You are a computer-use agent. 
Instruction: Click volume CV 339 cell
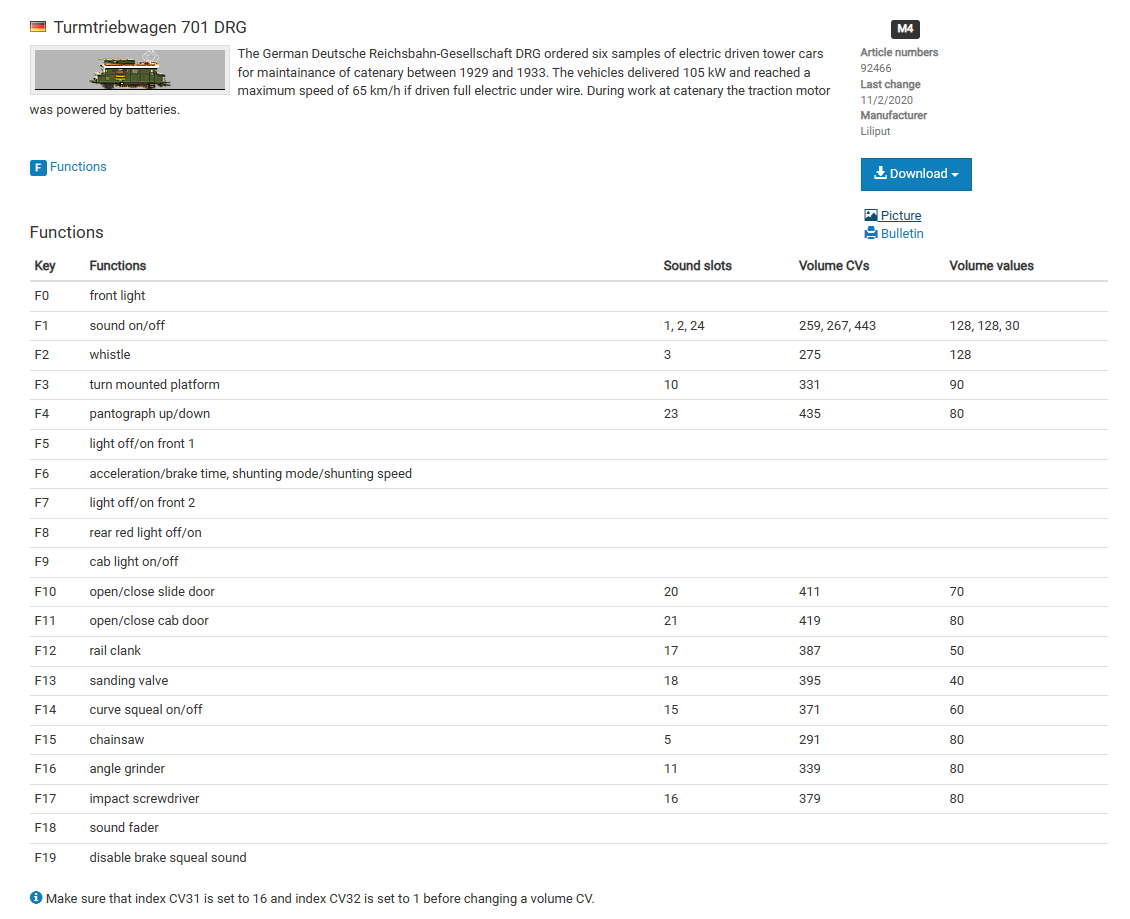tap(809, 769)
